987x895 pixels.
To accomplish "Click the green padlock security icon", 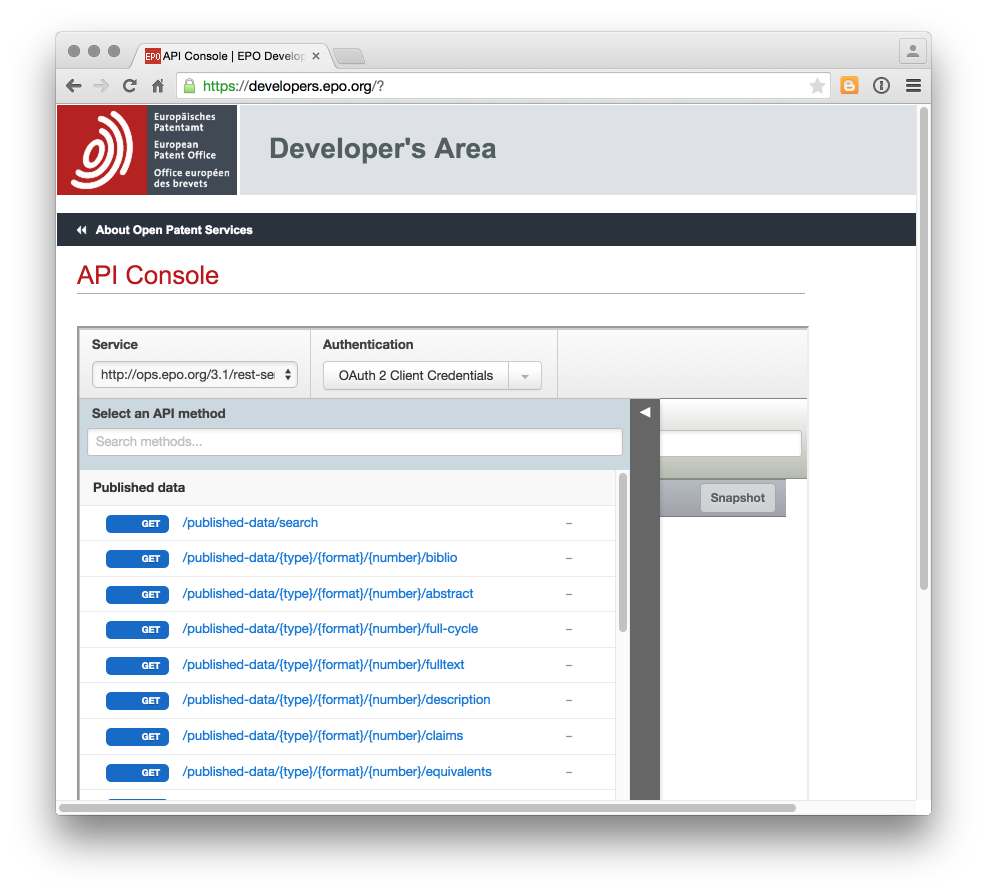I will (189, 86).
